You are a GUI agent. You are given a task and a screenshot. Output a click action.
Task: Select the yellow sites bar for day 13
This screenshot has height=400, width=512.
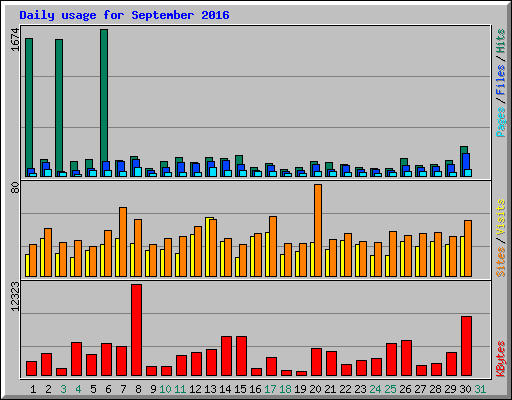pos(208,247)
